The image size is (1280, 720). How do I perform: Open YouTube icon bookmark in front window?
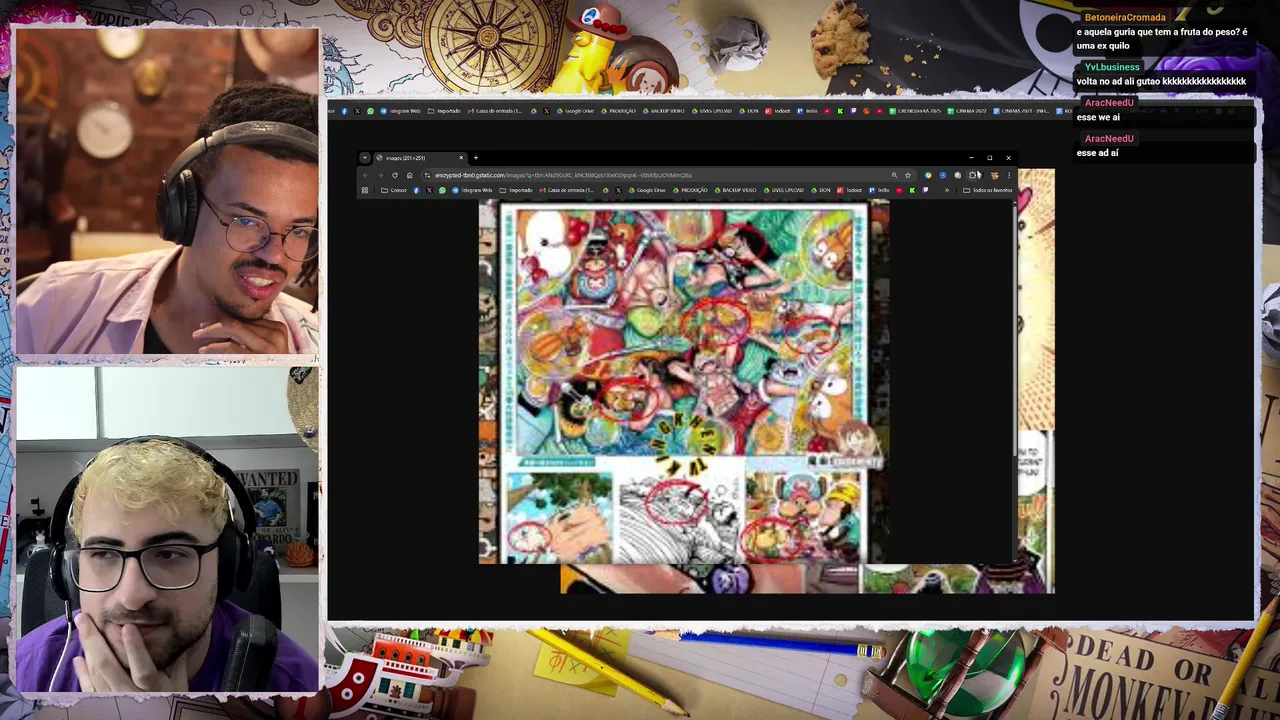(899, 190)
